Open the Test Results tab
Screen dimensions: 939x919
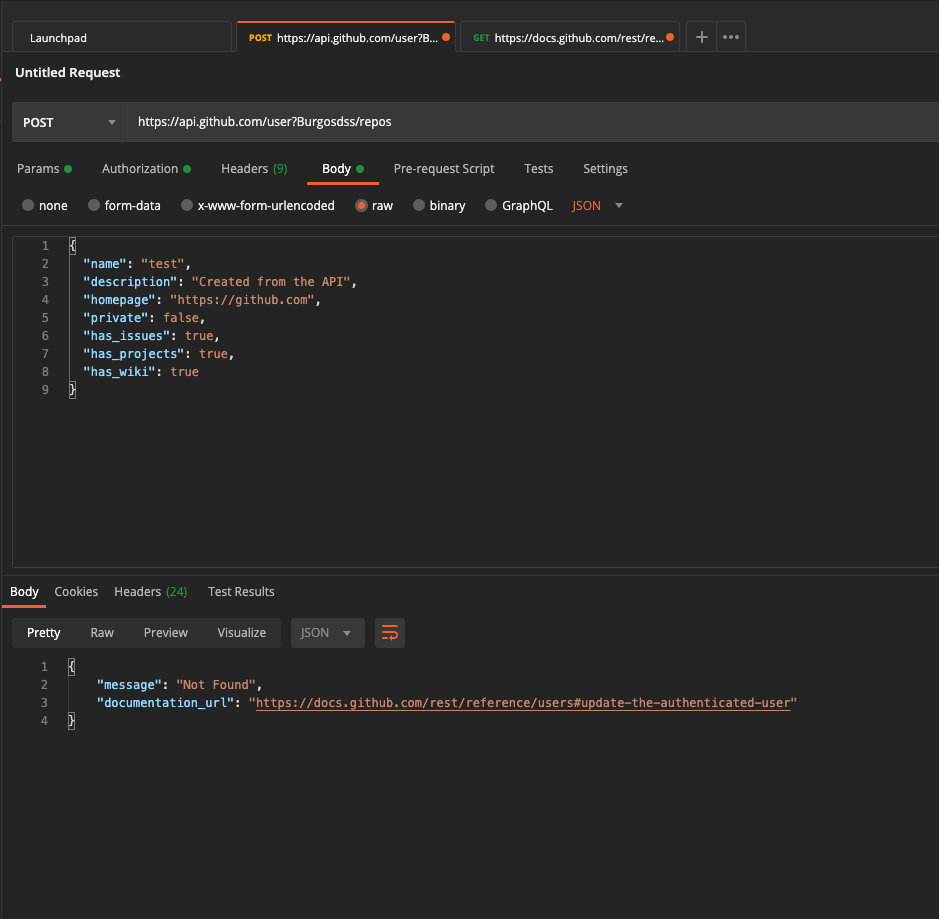click(241, 592)
